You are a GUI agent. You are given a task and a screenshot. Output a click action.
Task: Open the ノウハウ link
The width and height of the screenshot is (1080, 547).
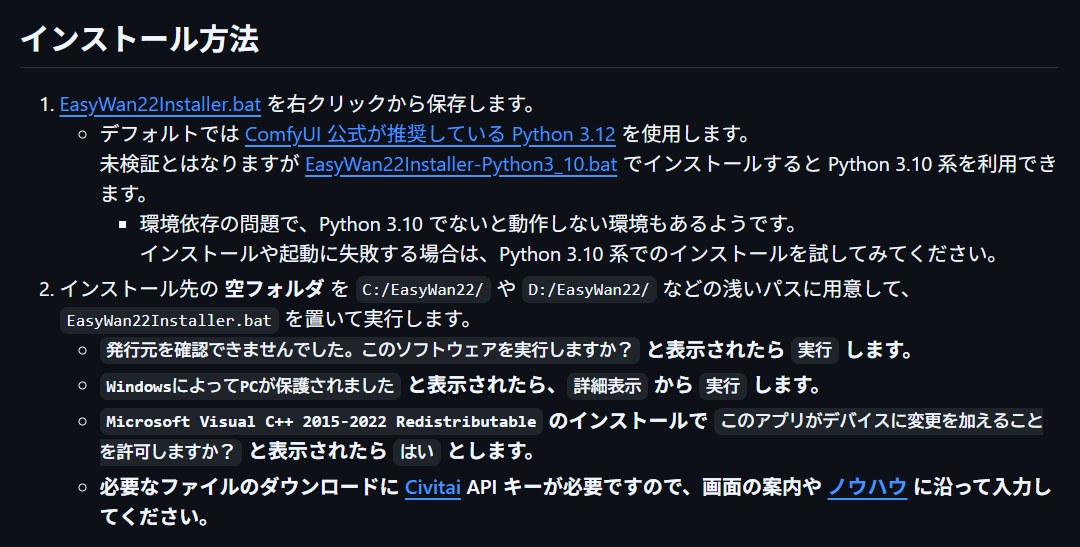click(x=867, y=488)
